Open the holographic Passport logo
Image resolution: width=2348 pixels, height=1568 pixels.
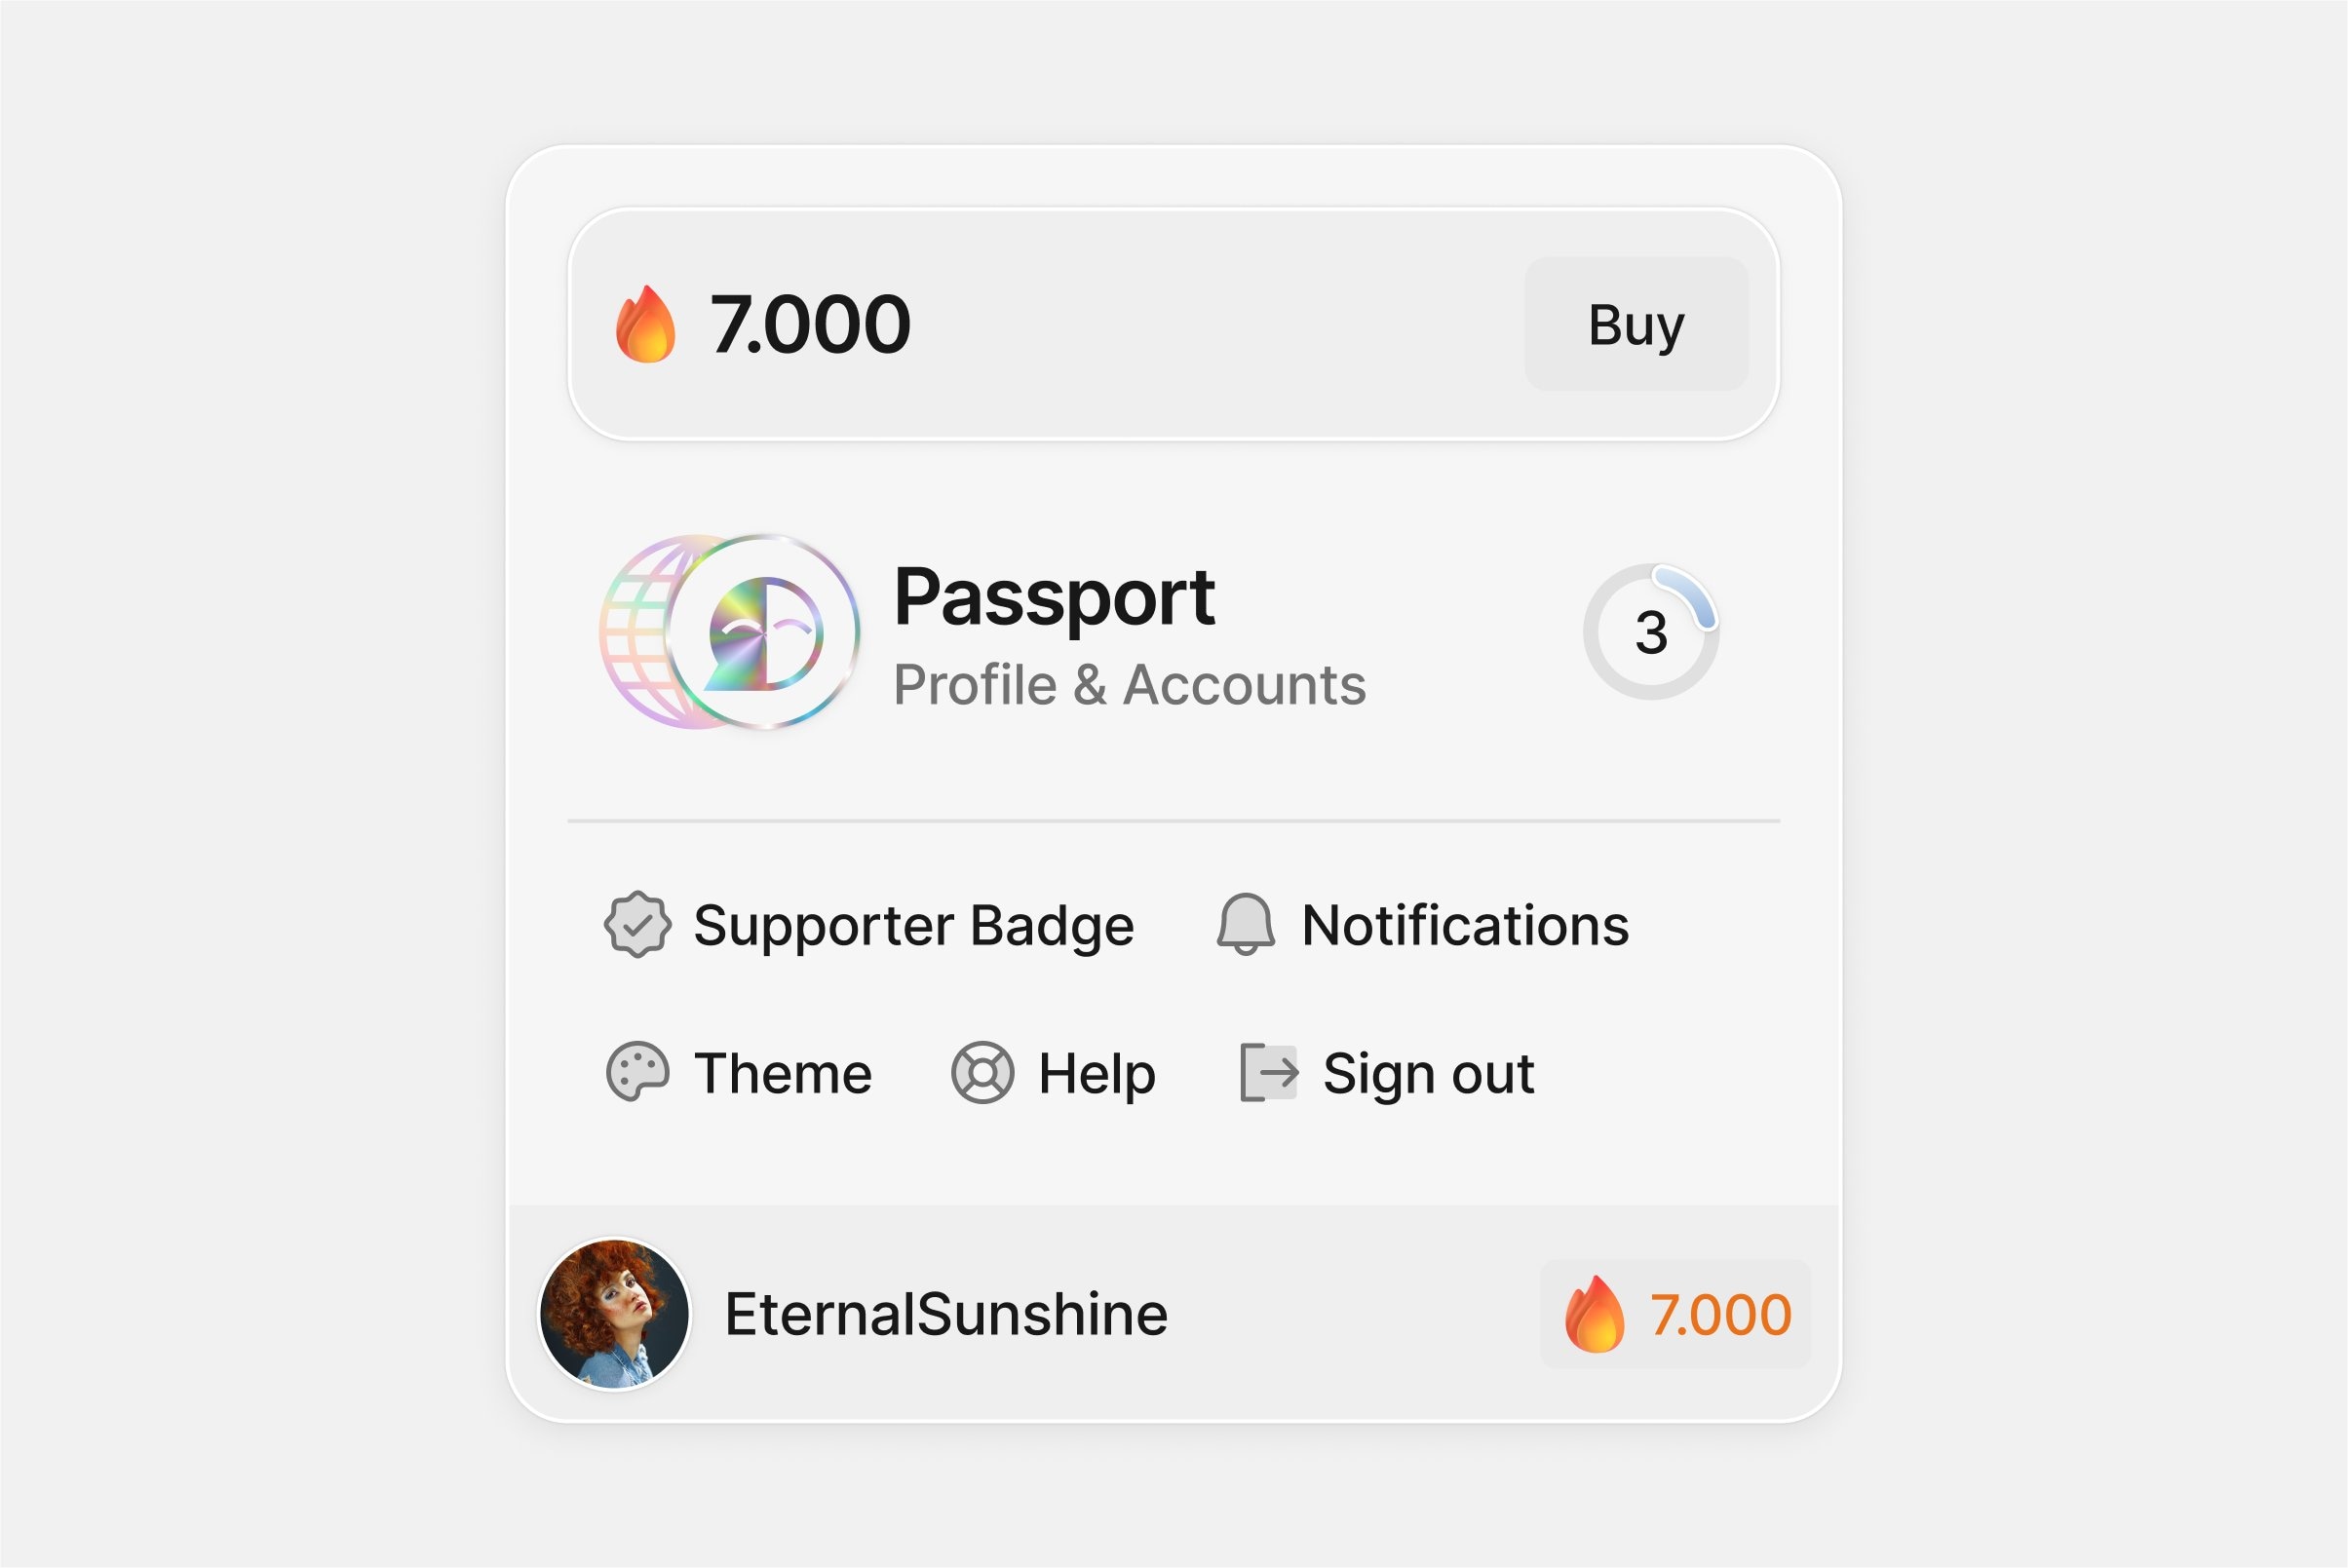click(730, 632)
